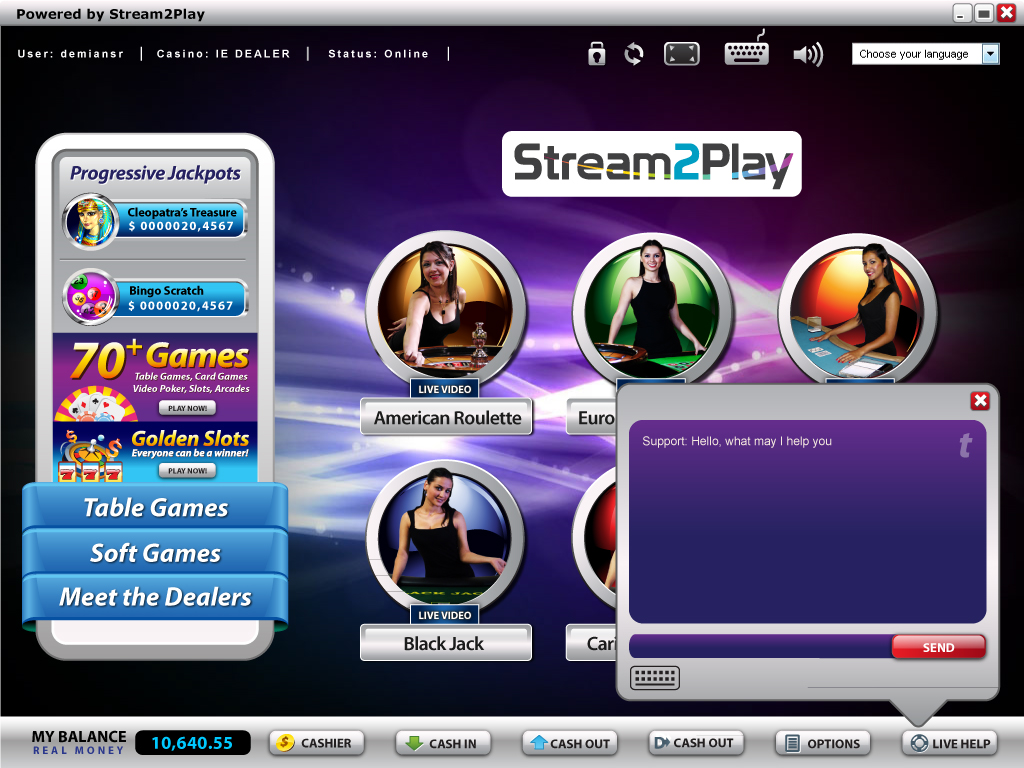
Task: Minimize the Stream2Play window
Action: (962, 13)
